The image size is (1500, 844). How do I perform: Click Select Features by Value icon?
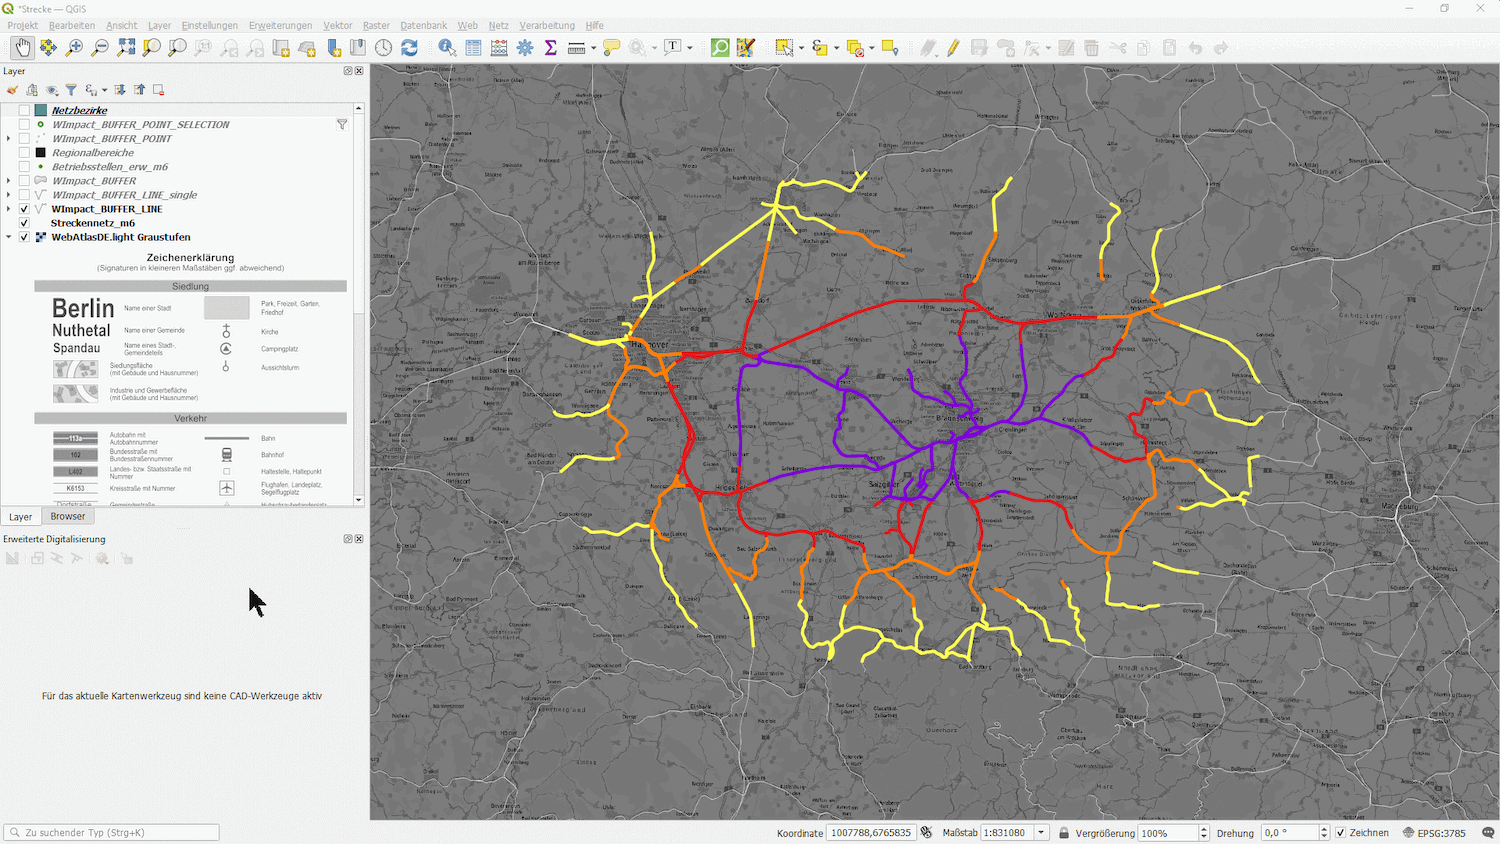[x=819, y=47]
